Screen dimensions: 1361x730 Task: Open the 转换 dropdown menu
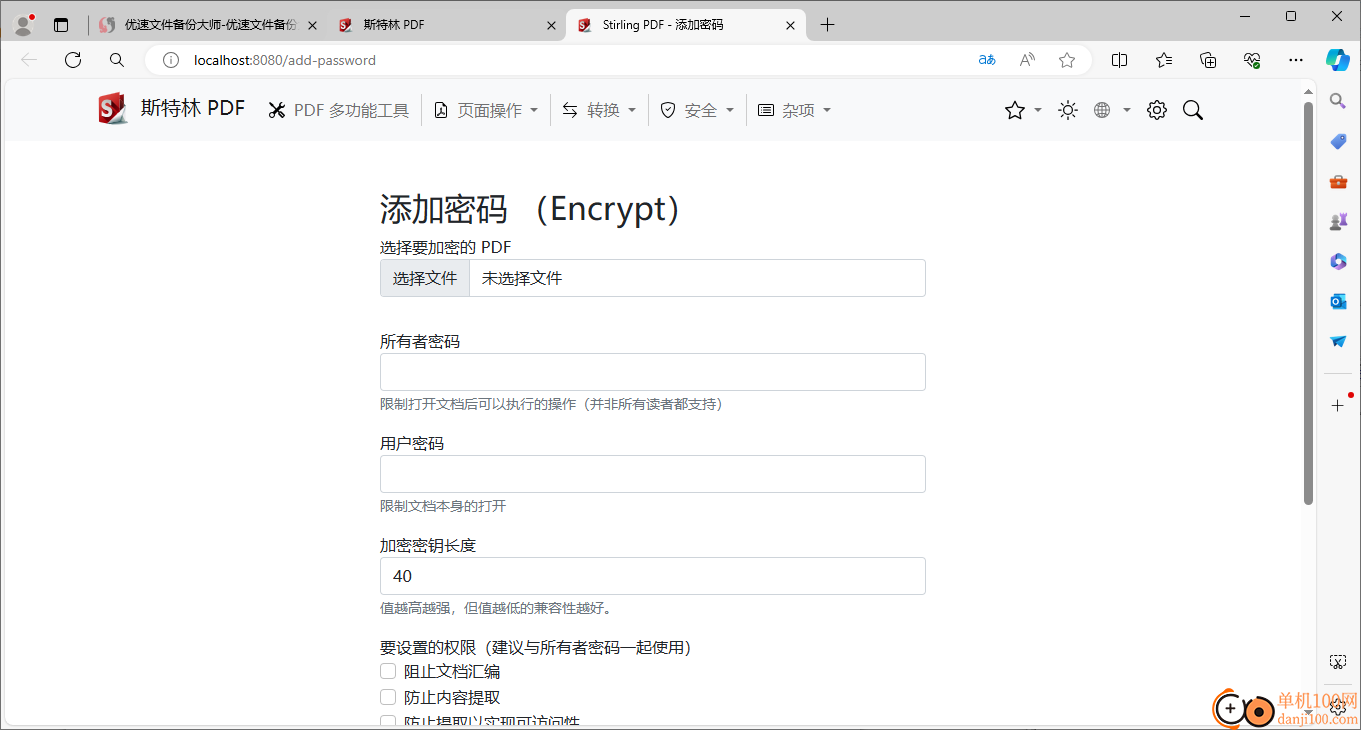(x=599, y=110)
